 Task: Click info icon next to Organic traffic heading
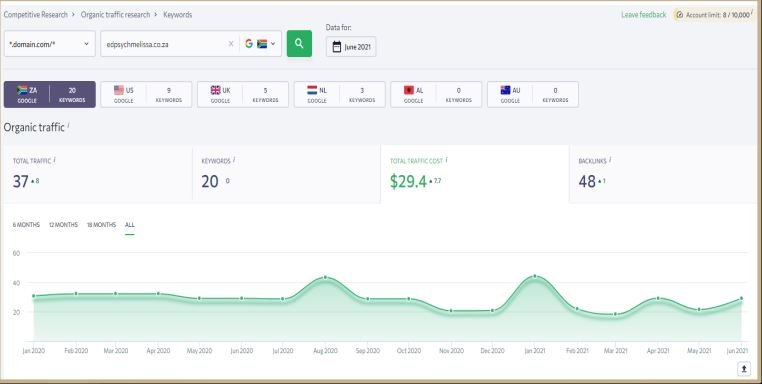pyautogui.click(x=68, y=125)
